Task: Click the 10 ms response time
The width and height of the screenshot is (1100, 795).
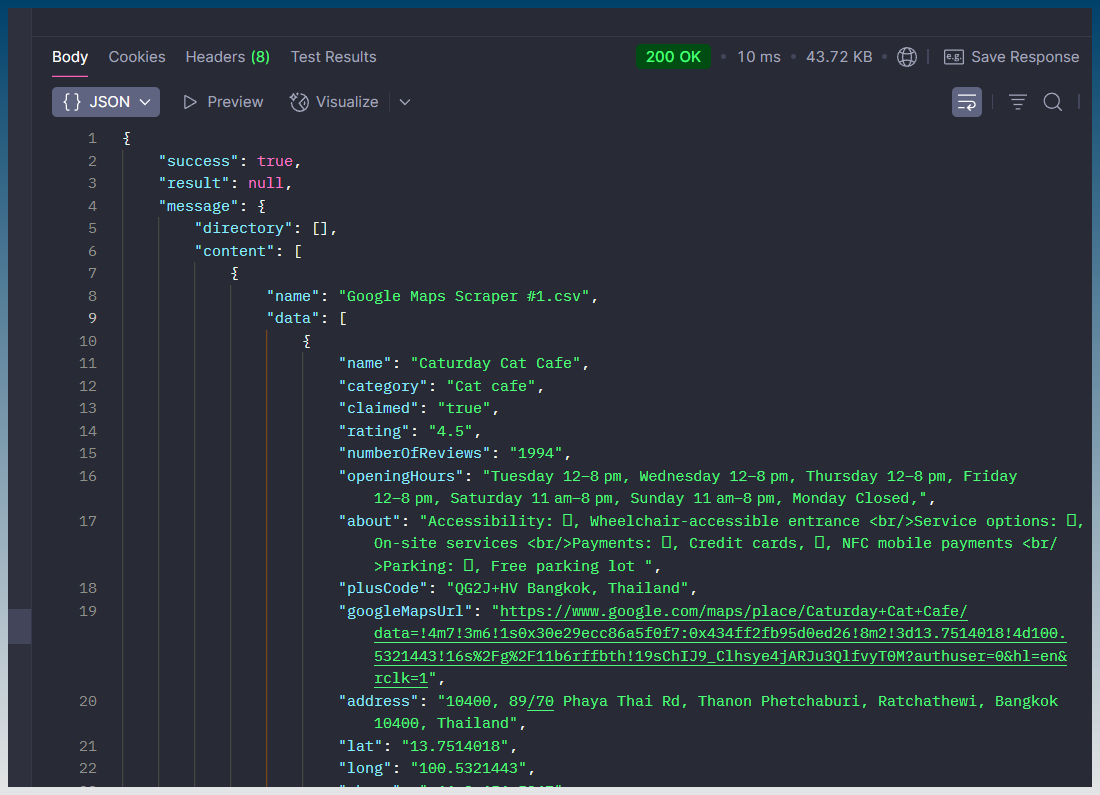Action: [759, 57]
